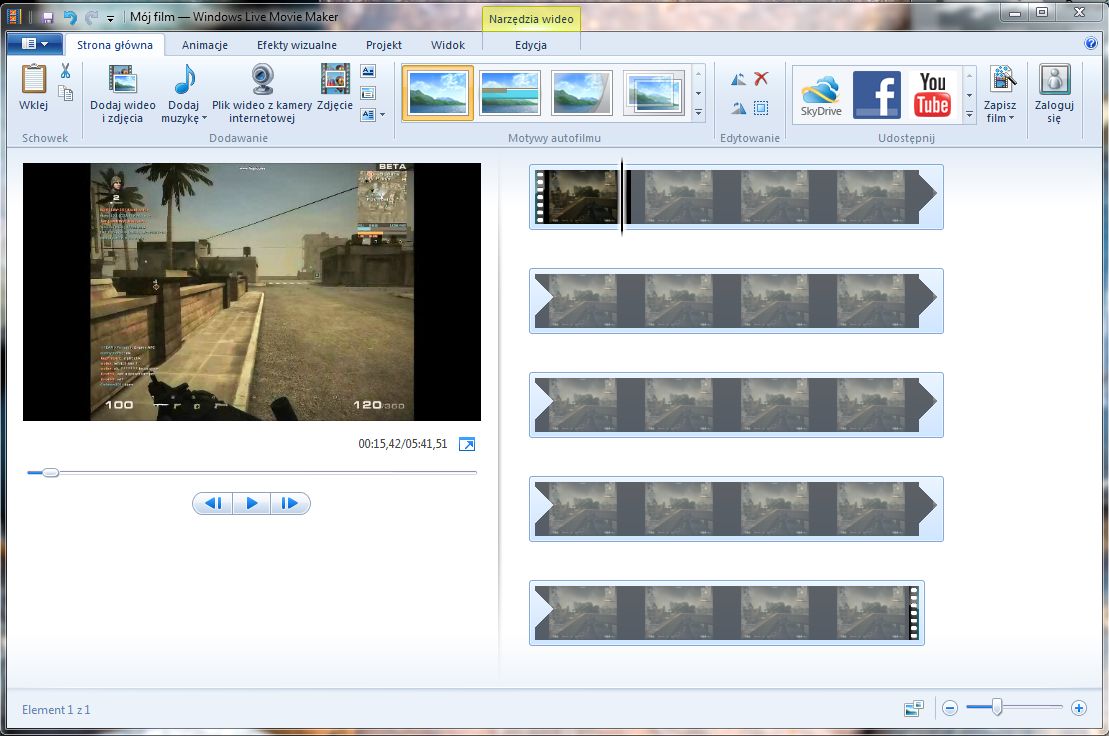1109x736 pixels.
Task: Click the help question mark icon
Action: [1091, 43]
